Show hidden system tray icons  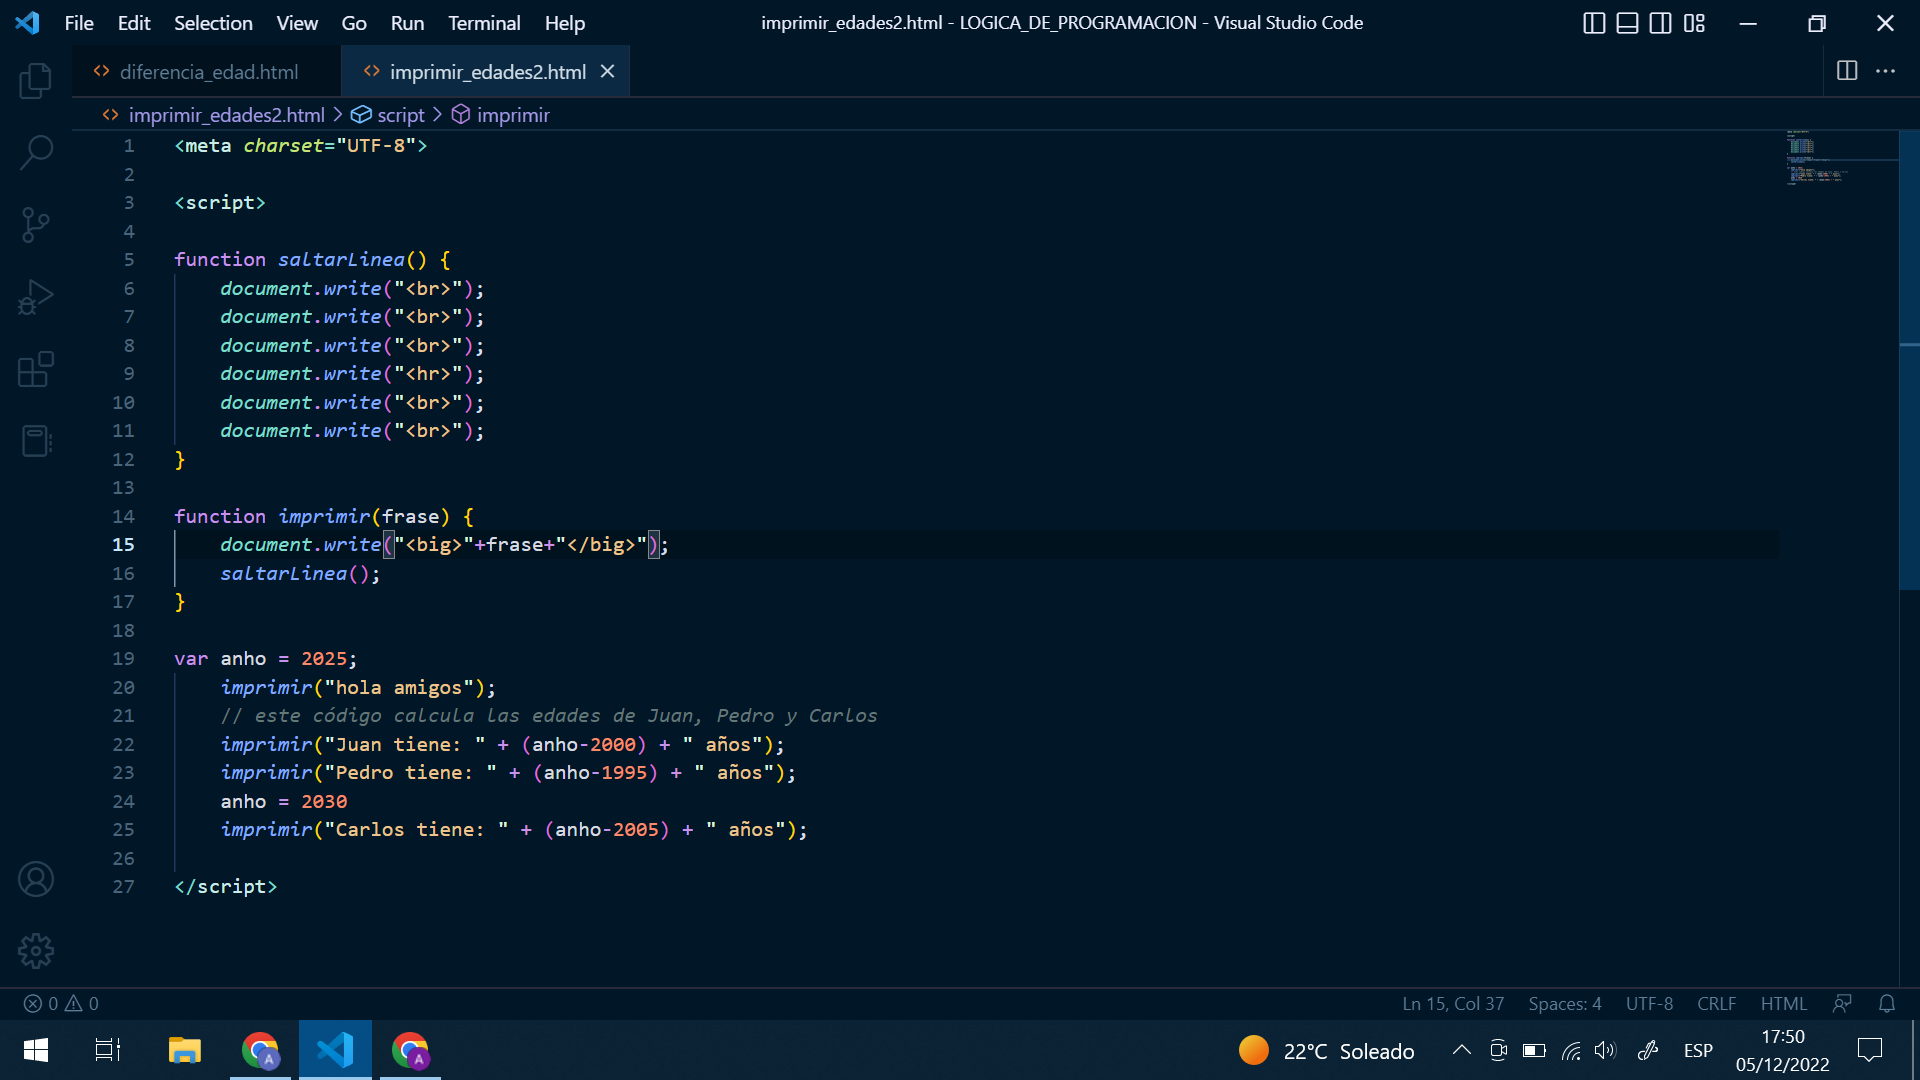pyautogui.click(x=1461, y=1050)
